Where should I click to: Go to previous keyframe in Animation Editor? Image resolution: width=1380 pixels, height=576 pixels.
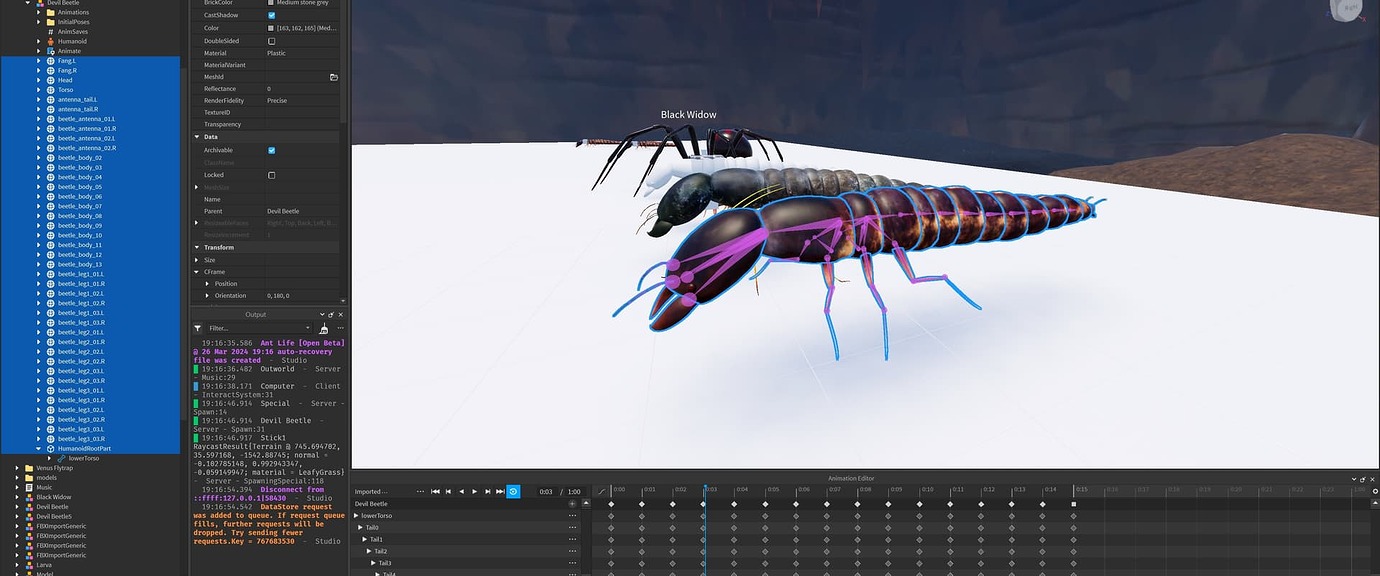pos(448,491)
